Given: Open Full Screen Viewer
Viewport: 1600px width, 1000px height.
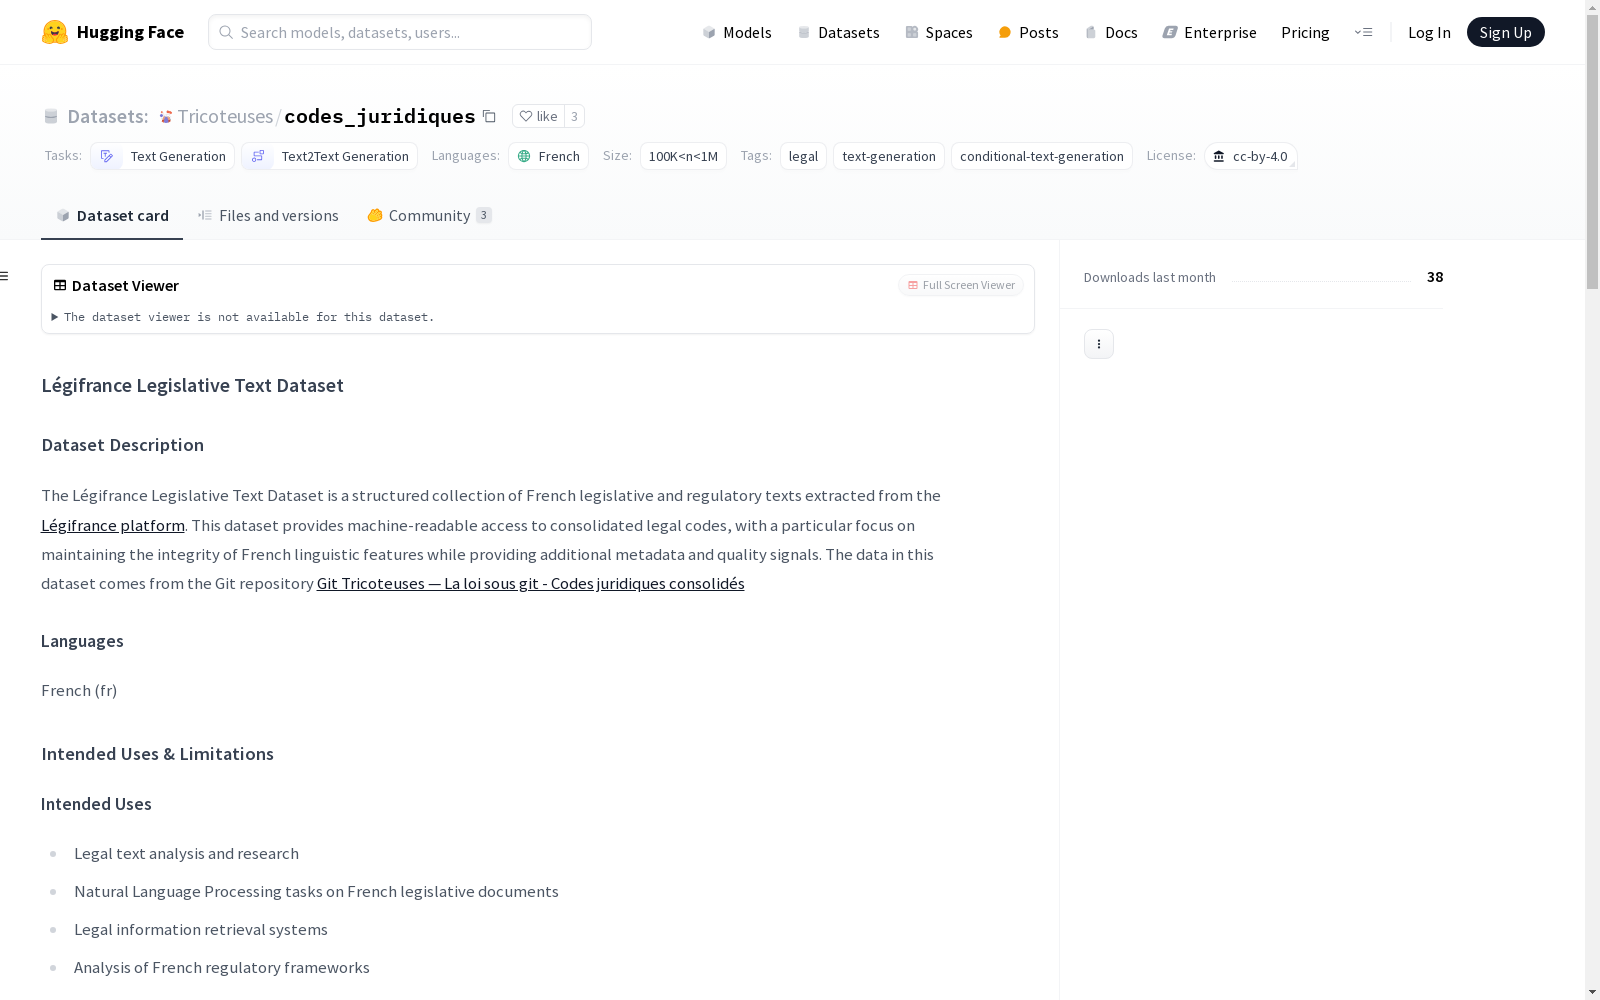Looking at the screenshot, I should [x=960, y=285].
